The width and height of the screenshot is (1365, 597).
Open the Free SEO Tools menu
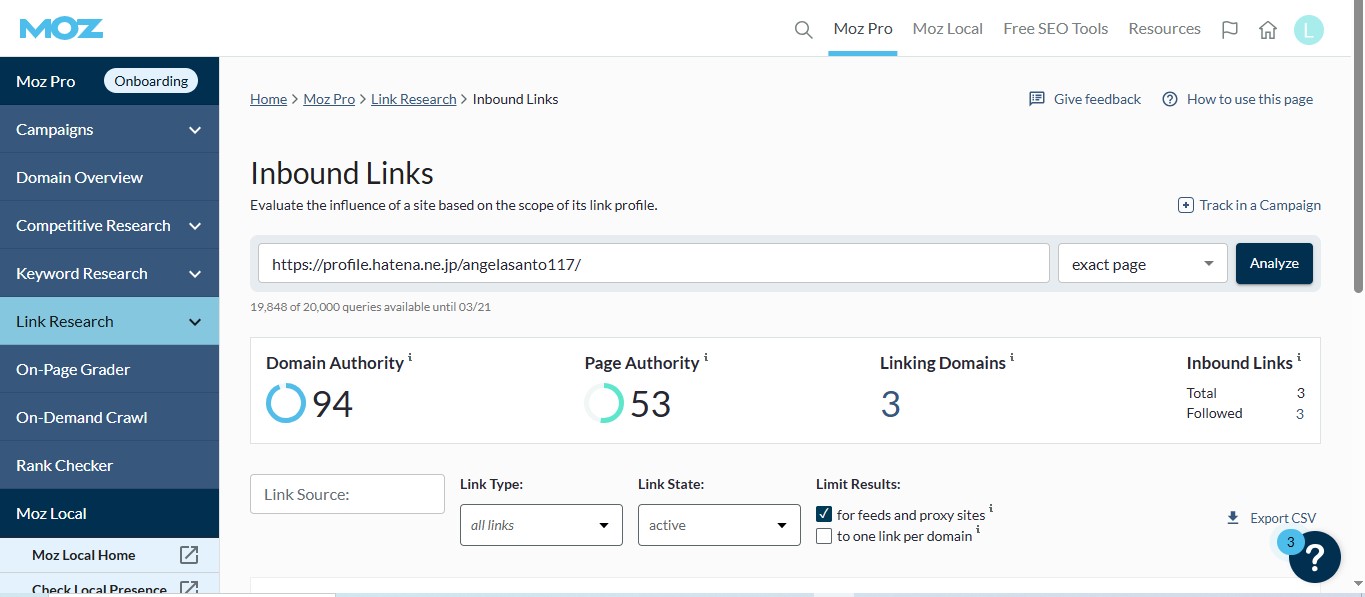point(1055,29)
